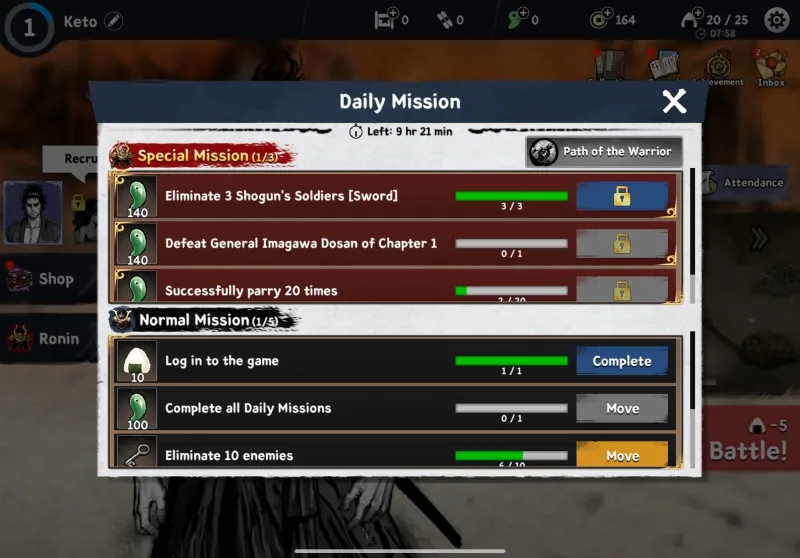Open Path of the Warrior

point(604,152)
